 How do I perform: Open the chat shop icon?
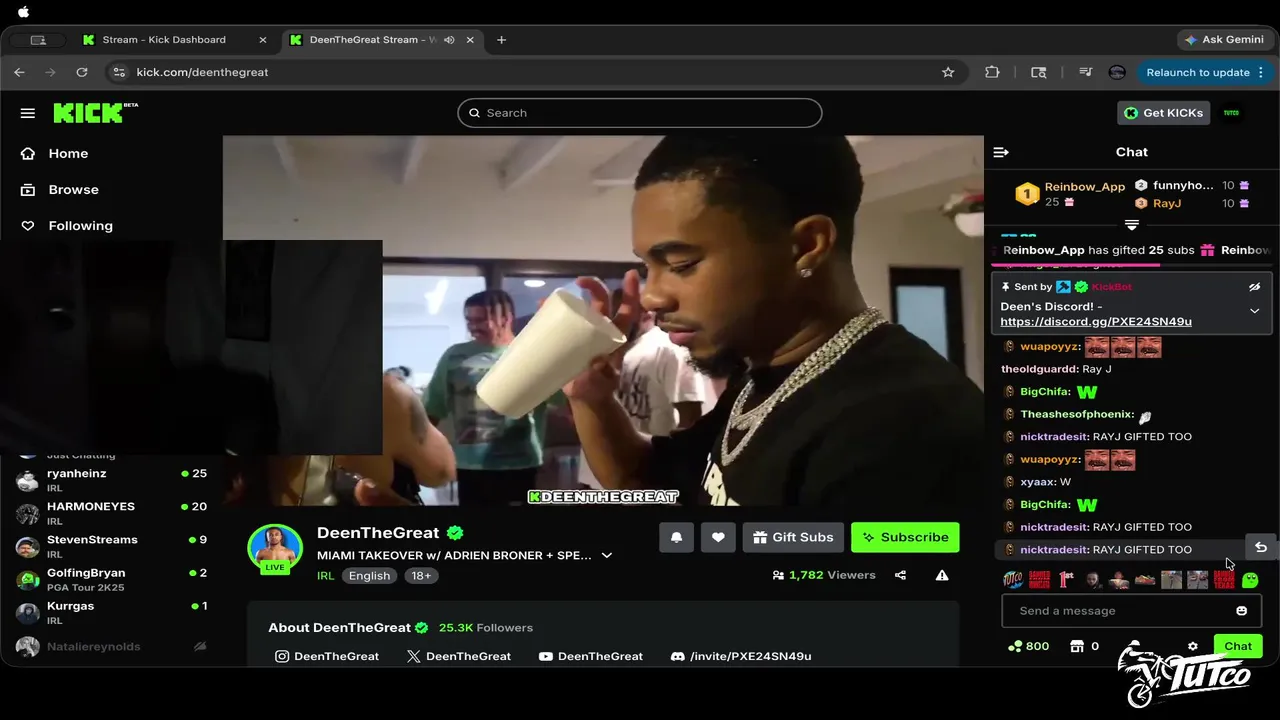point(1077,646)
